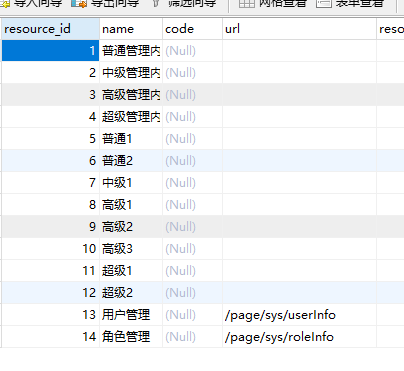Image resolution: width=404 pixels, height=371 pixels.
Task: Select the name cell 普通管理内 in row 1
Action: point(131,51)
